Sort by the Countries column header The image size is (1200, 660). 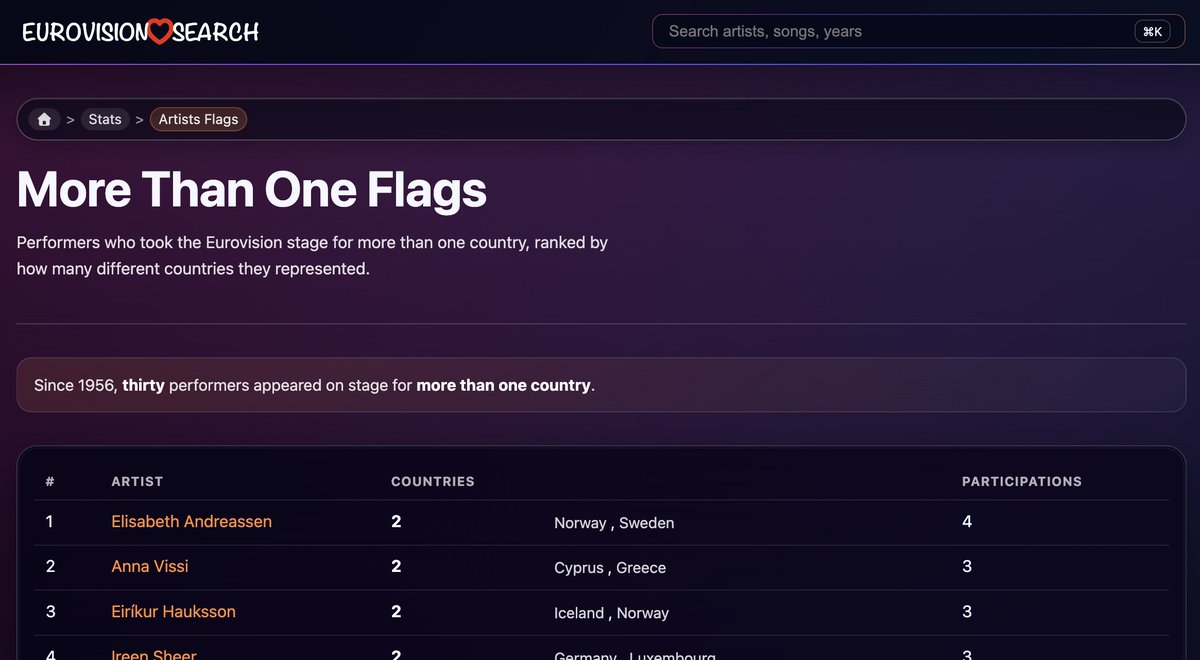point(433,482)
